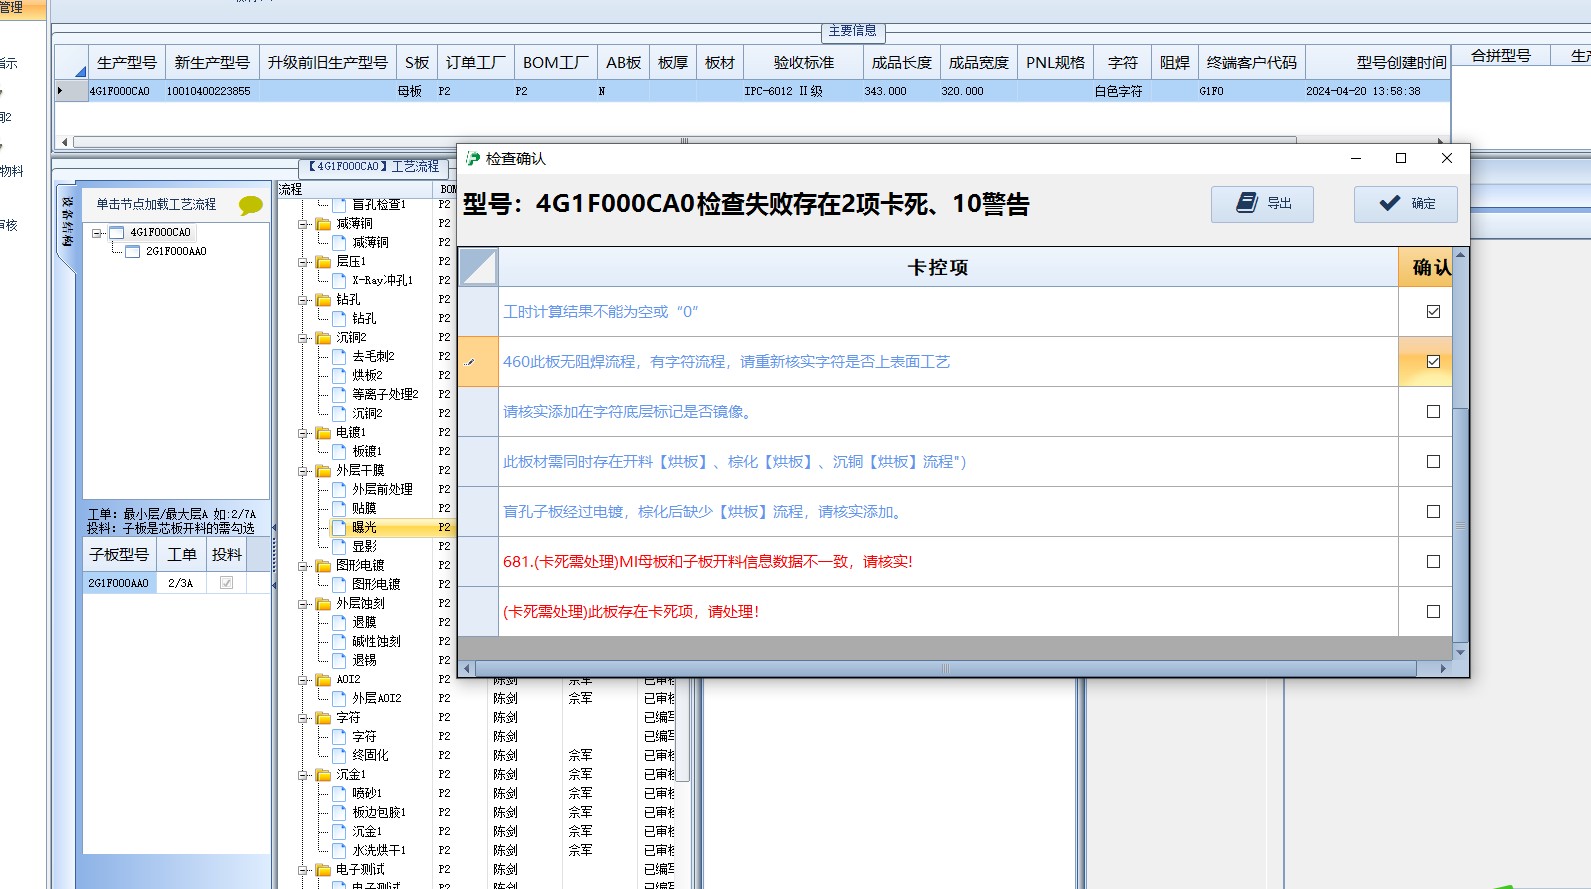Open the 设备结构 vertical side tab

(68, 222)
